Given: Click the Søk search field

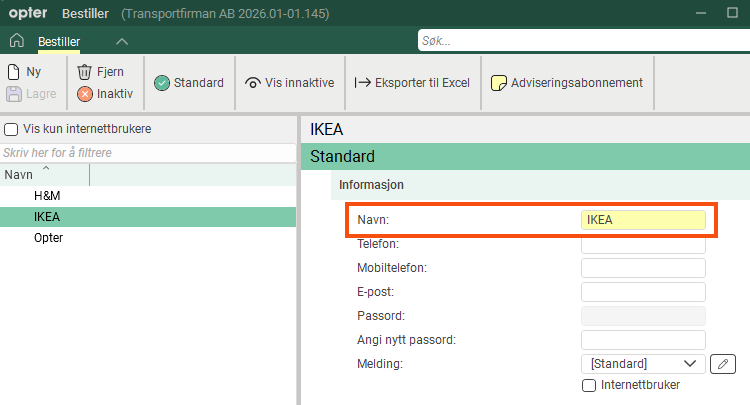Looking at the screenshot, I should click(580, 41).
